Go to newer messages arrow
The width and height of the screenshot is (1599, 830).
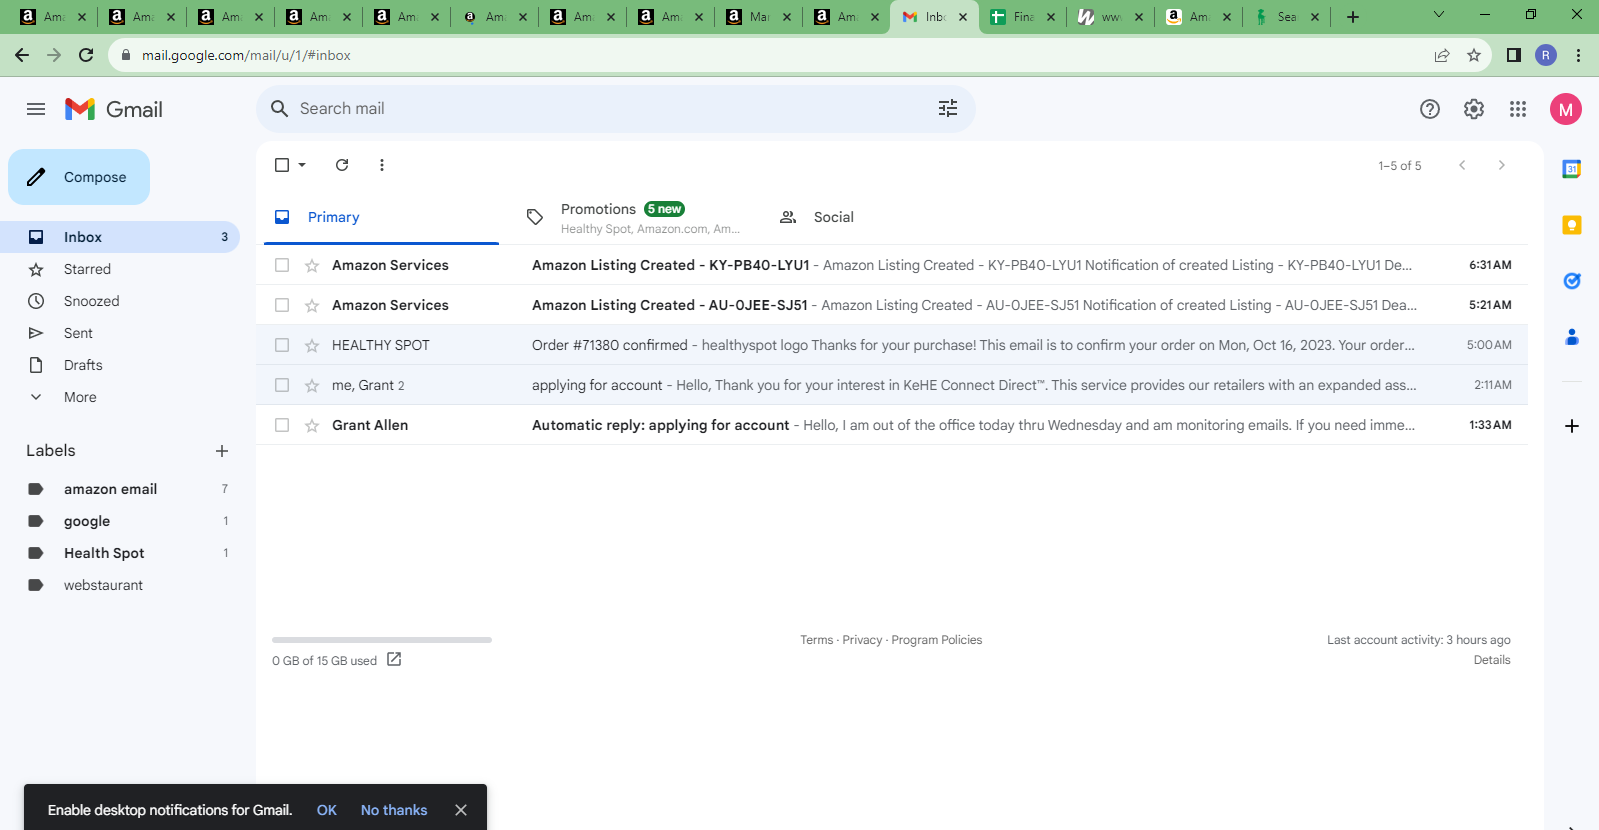(1462, 165)
